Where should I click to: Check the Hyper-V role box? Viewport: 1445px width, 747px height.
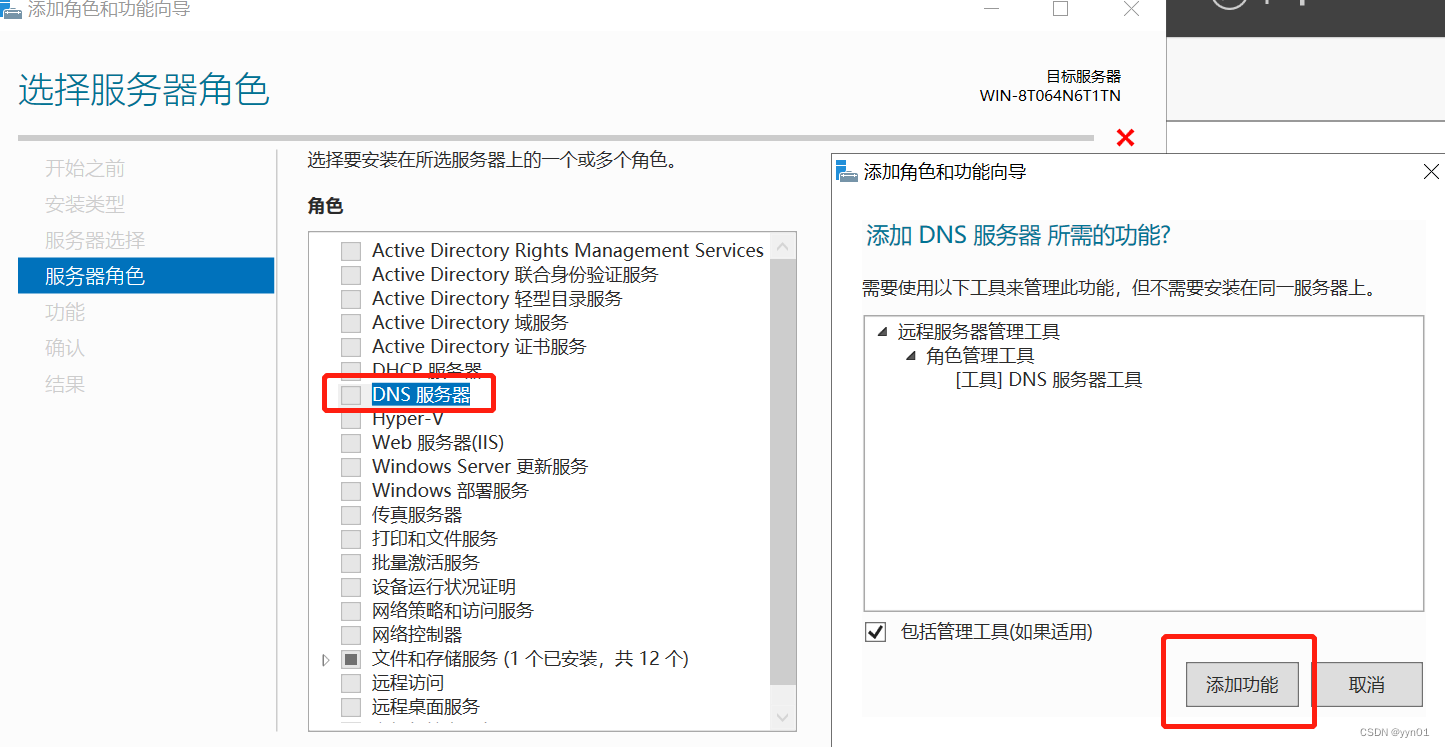(x=350, y=419)
